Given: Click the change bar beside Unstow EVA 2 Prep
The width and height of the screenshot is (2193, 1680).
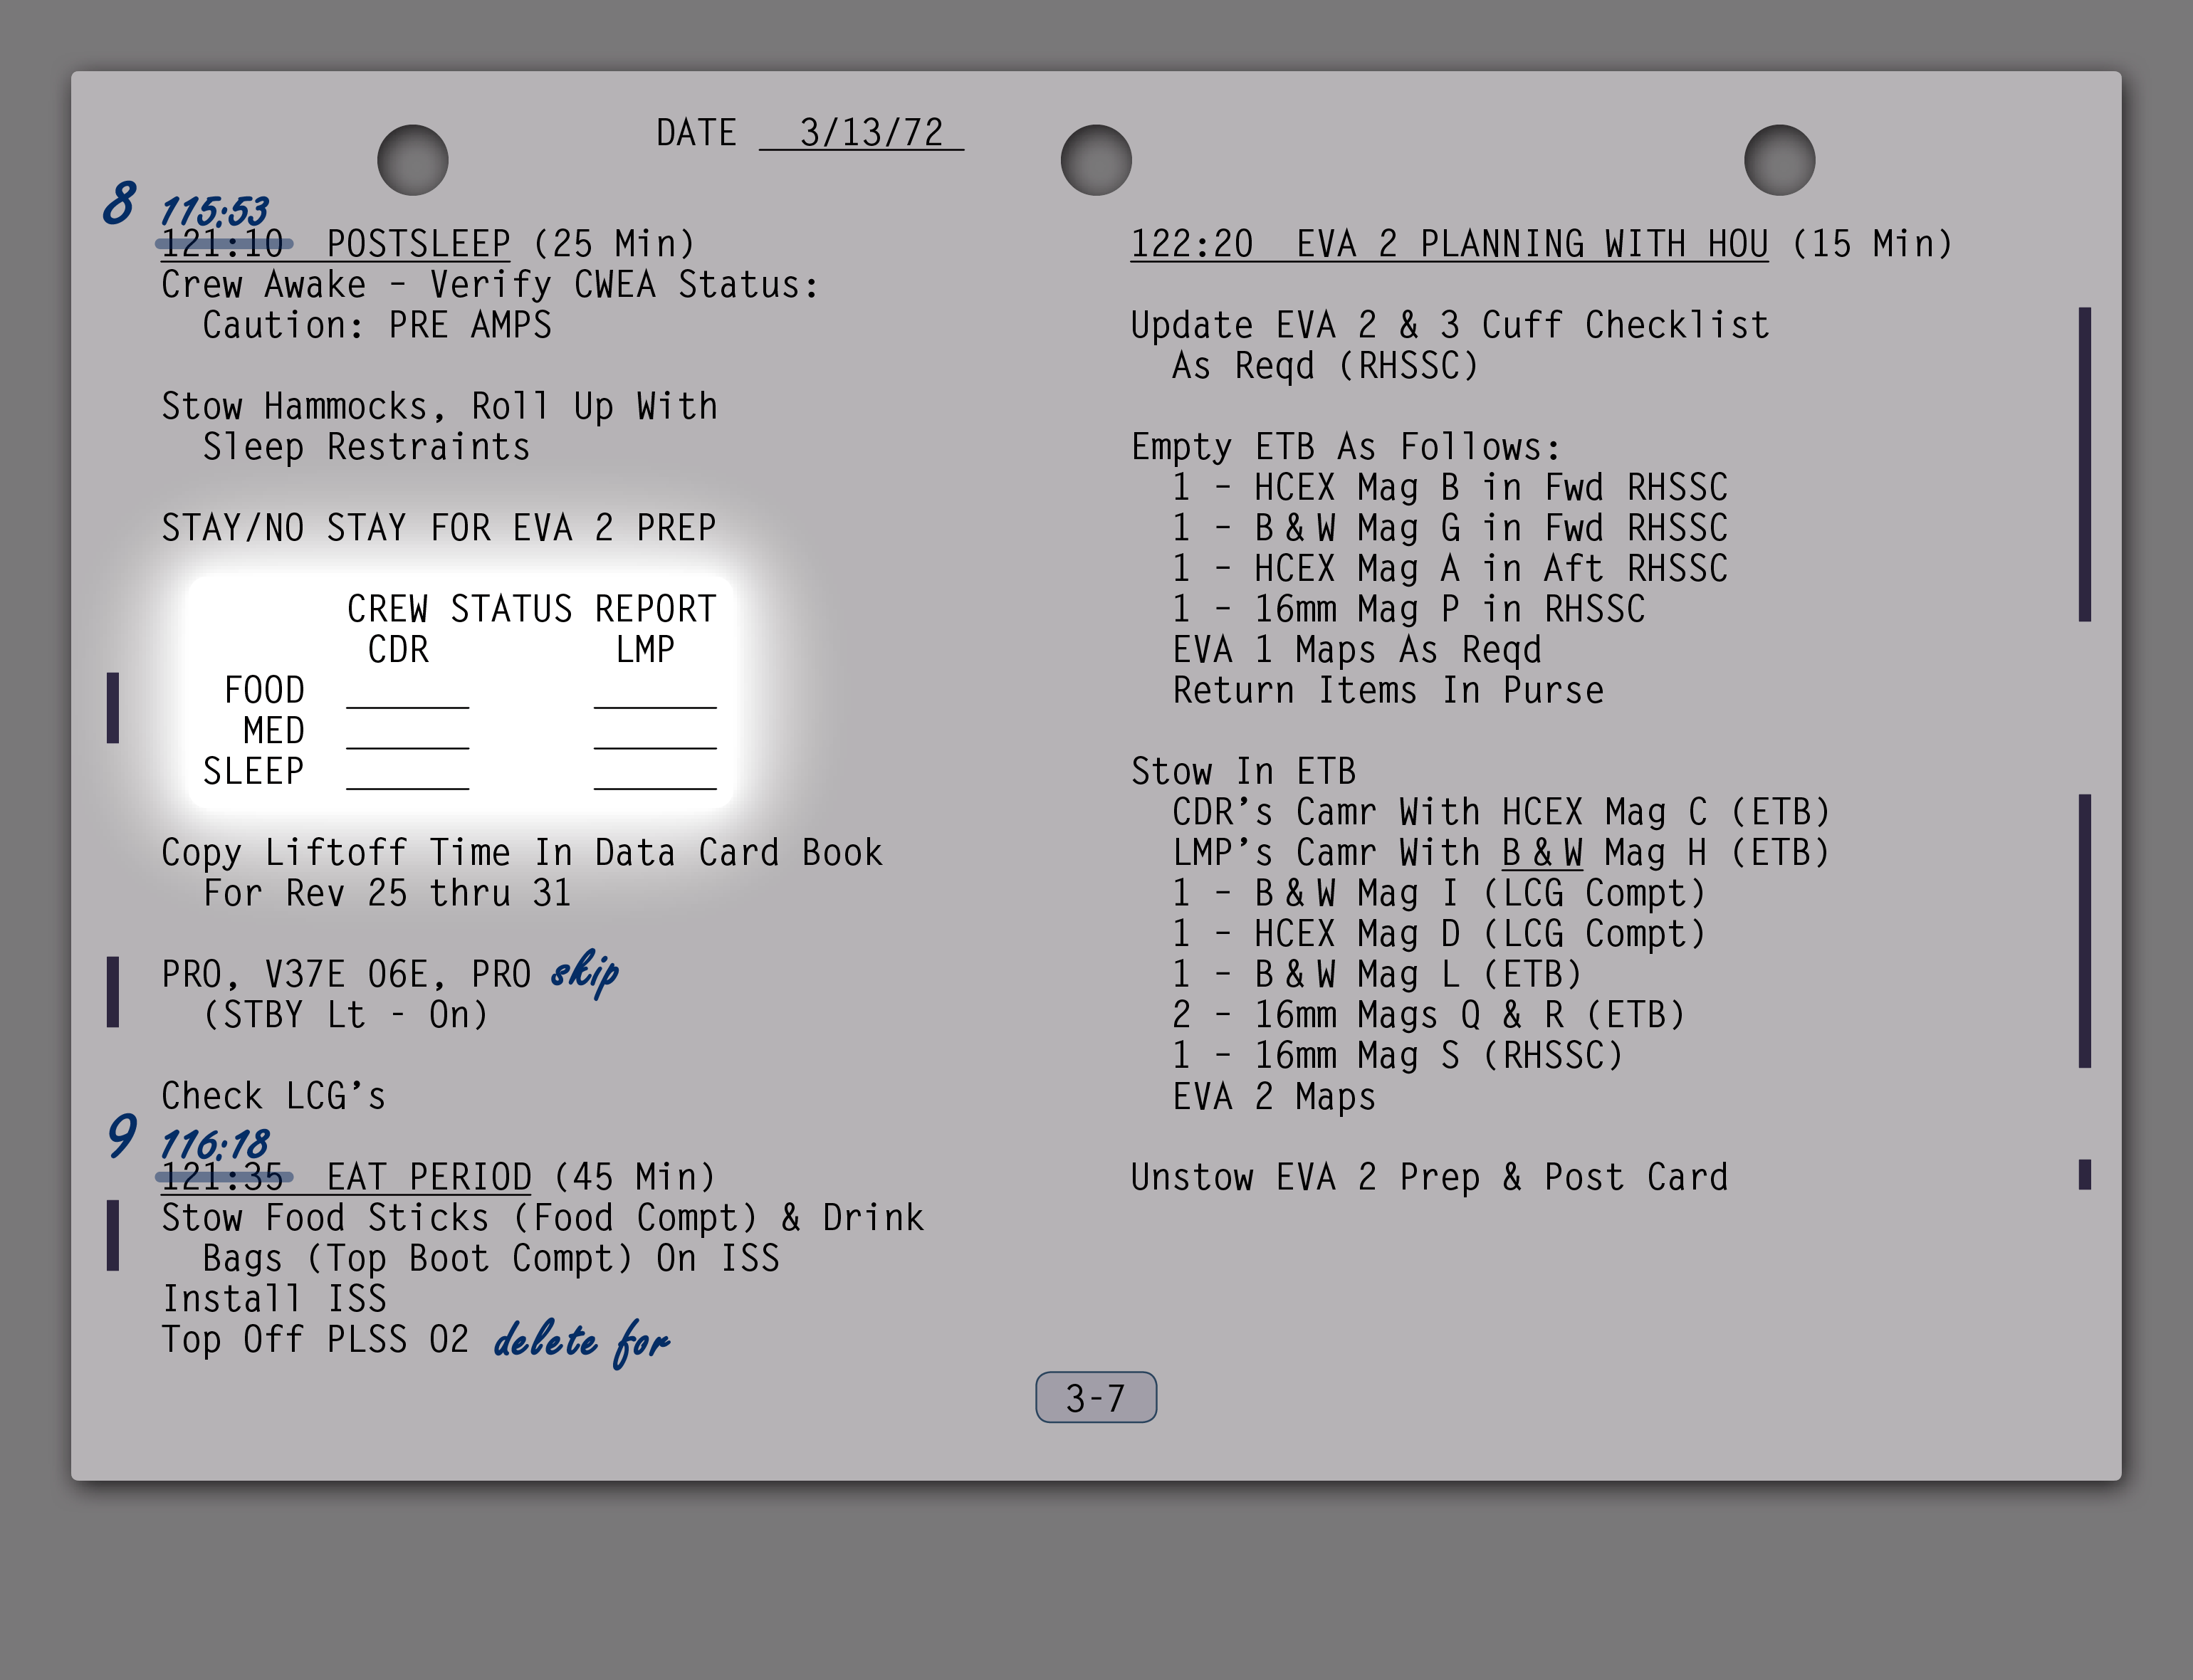Looking at the screenshot, I should tap(2084, 1174).
